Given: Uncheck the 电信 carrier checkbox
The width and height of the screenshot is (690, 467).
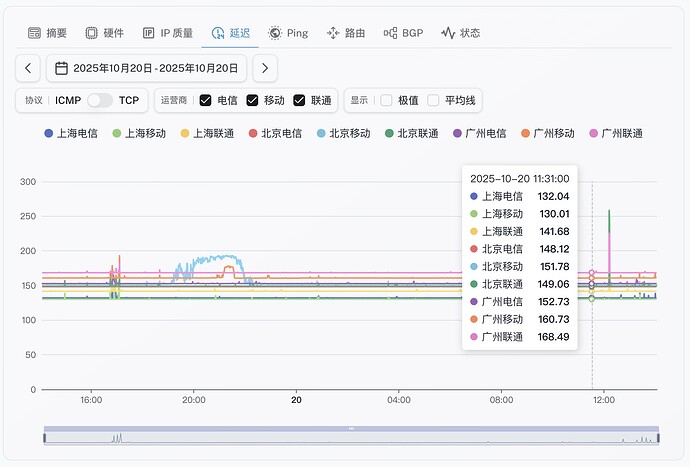Looking at the screenshot, I should click(205, 100).
